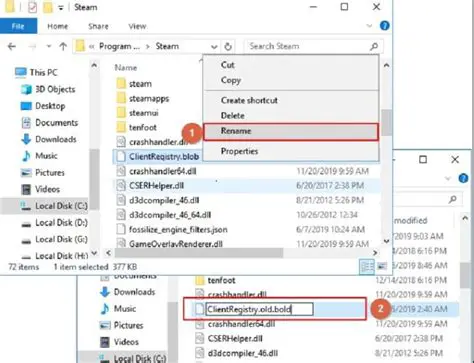
Task: Sort by the Name column header
Action: pyautogui.click(x=126, y=68)
